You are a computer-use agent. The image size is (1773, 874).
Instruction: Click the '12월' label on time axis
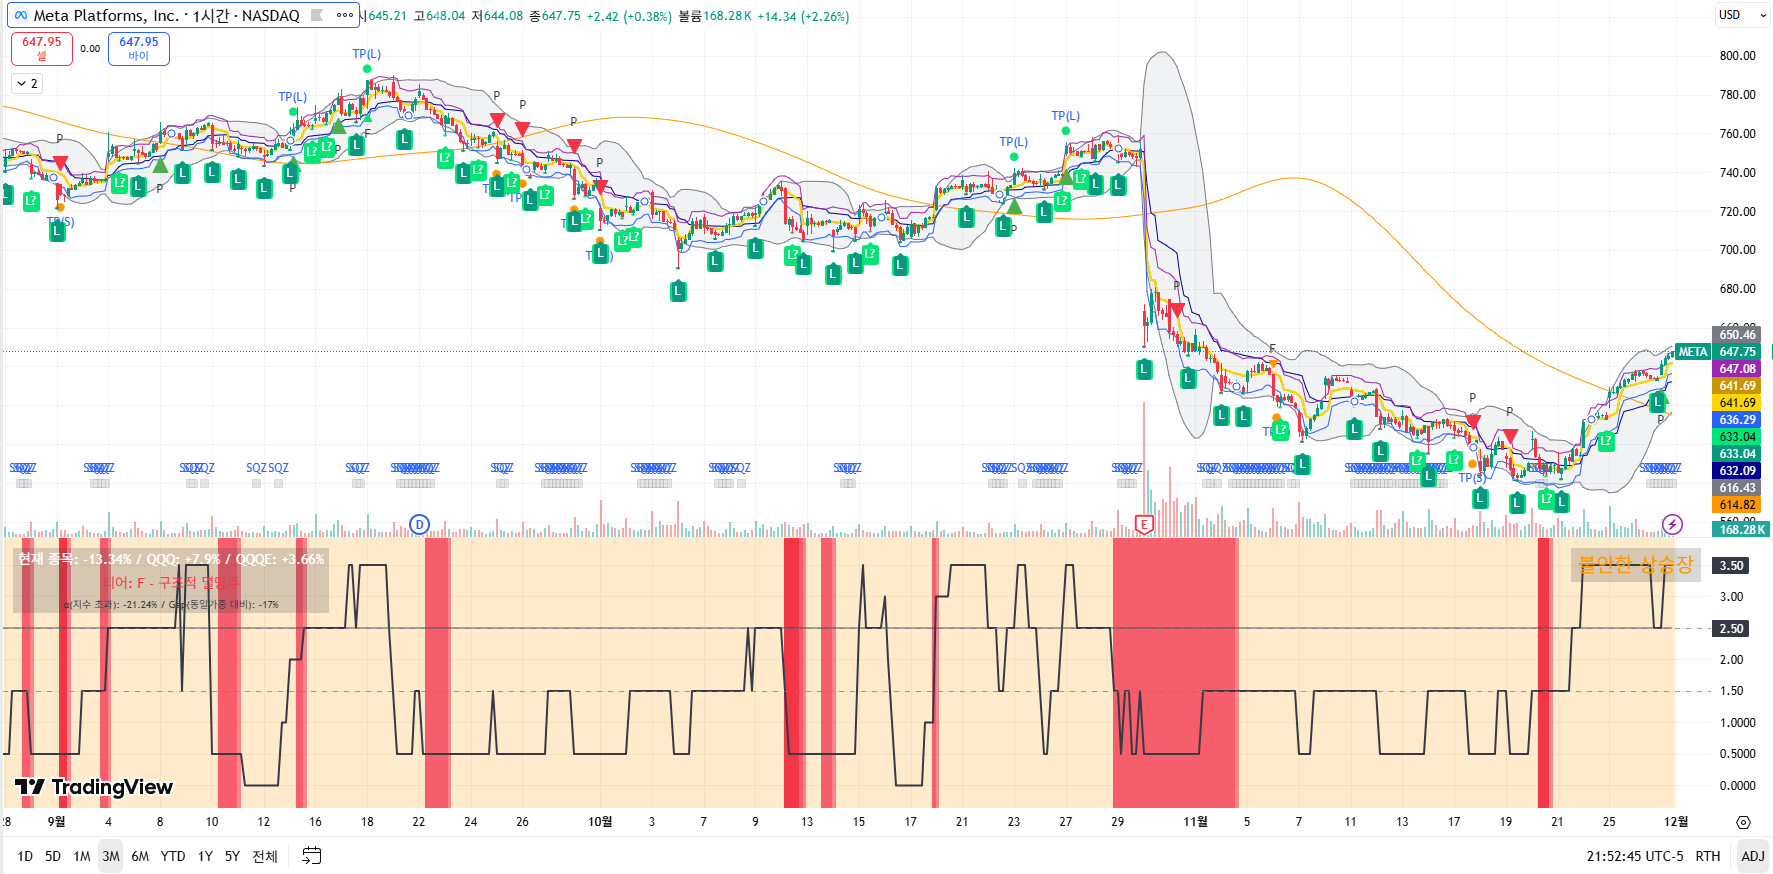[1676, 822]
